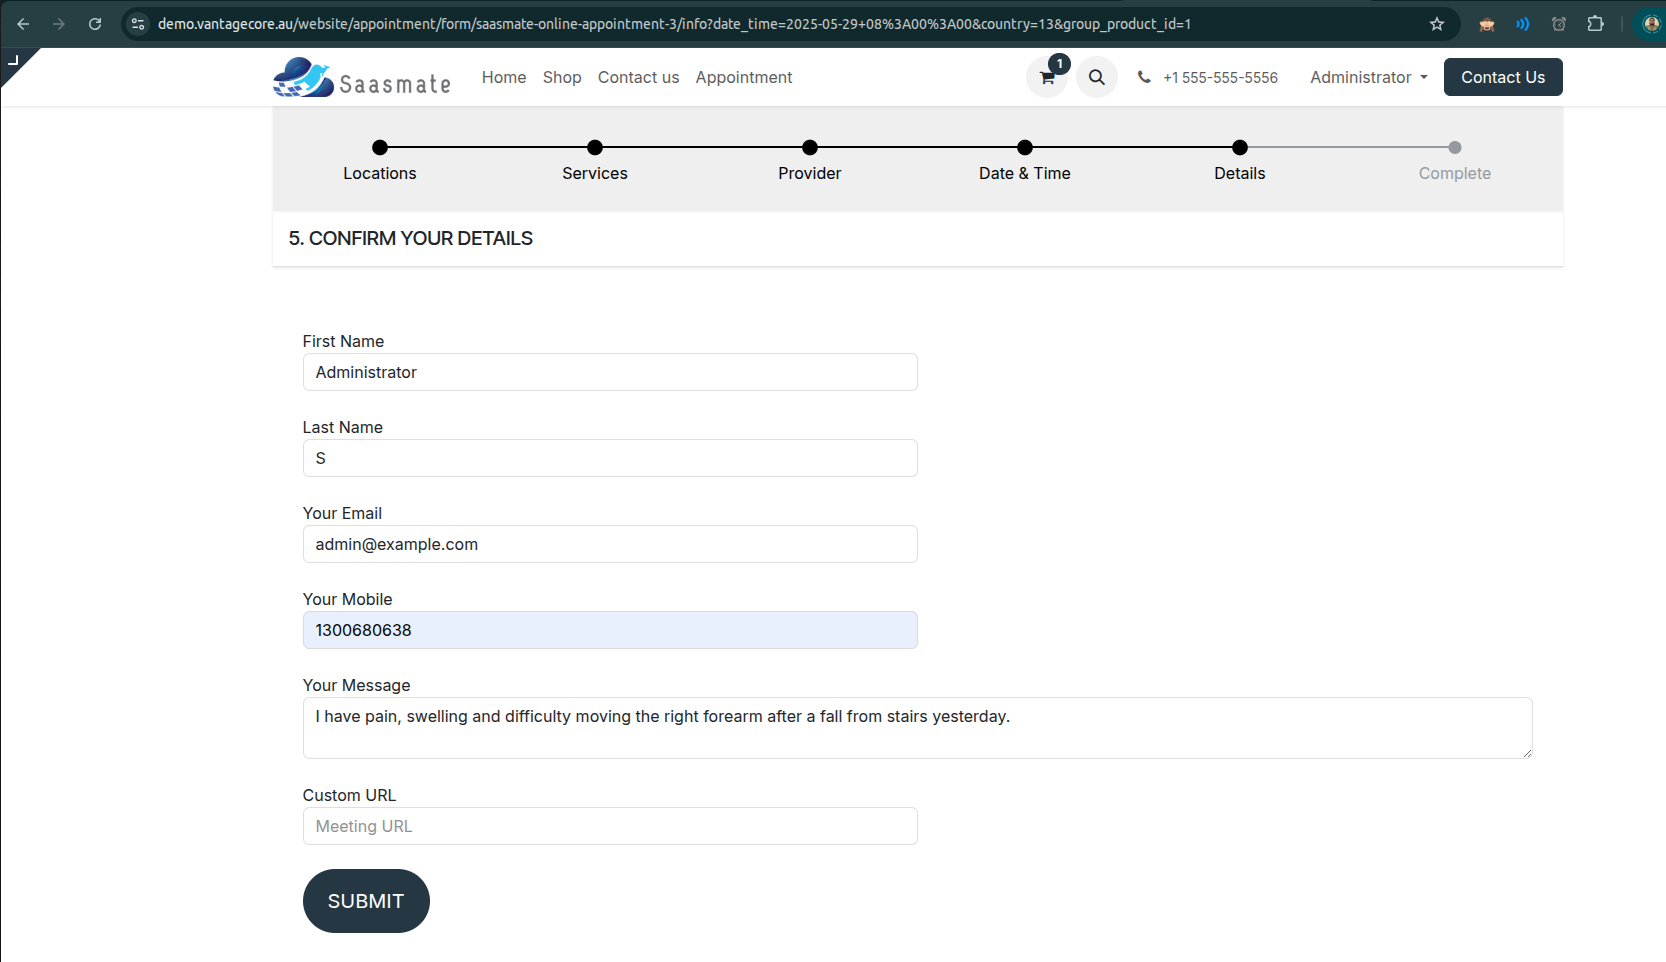
Task: Bookmark this page with the star icon
Action: click(1436, 24)
